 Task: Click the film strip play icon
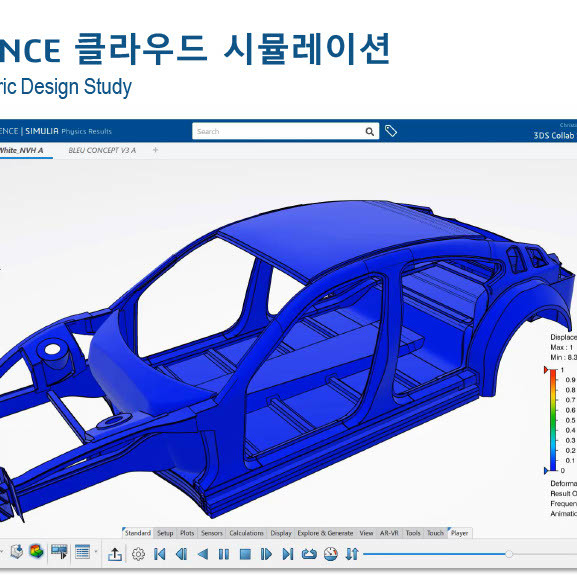tap(59, 551)
